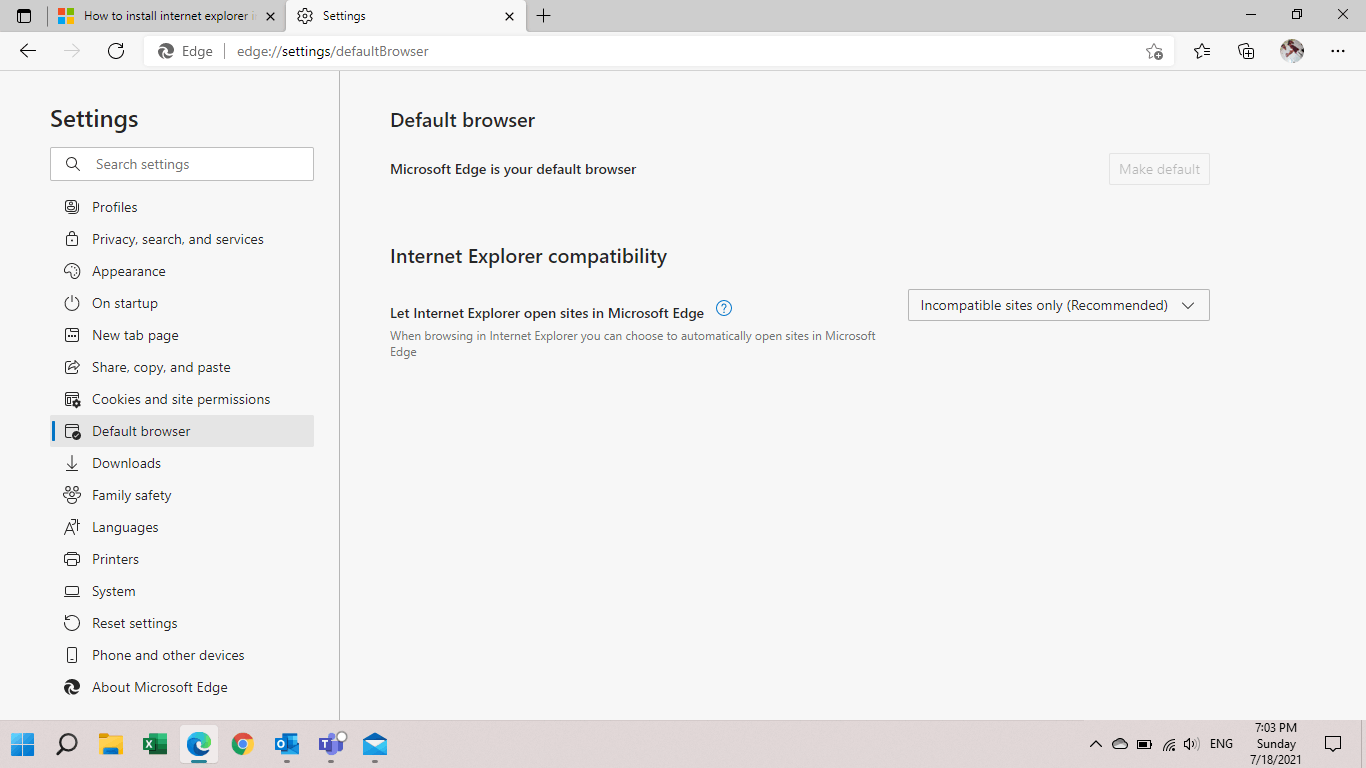Open the tab actions menu icon
The height and width of the screenshot is (768, 1366).
point(24,16)
